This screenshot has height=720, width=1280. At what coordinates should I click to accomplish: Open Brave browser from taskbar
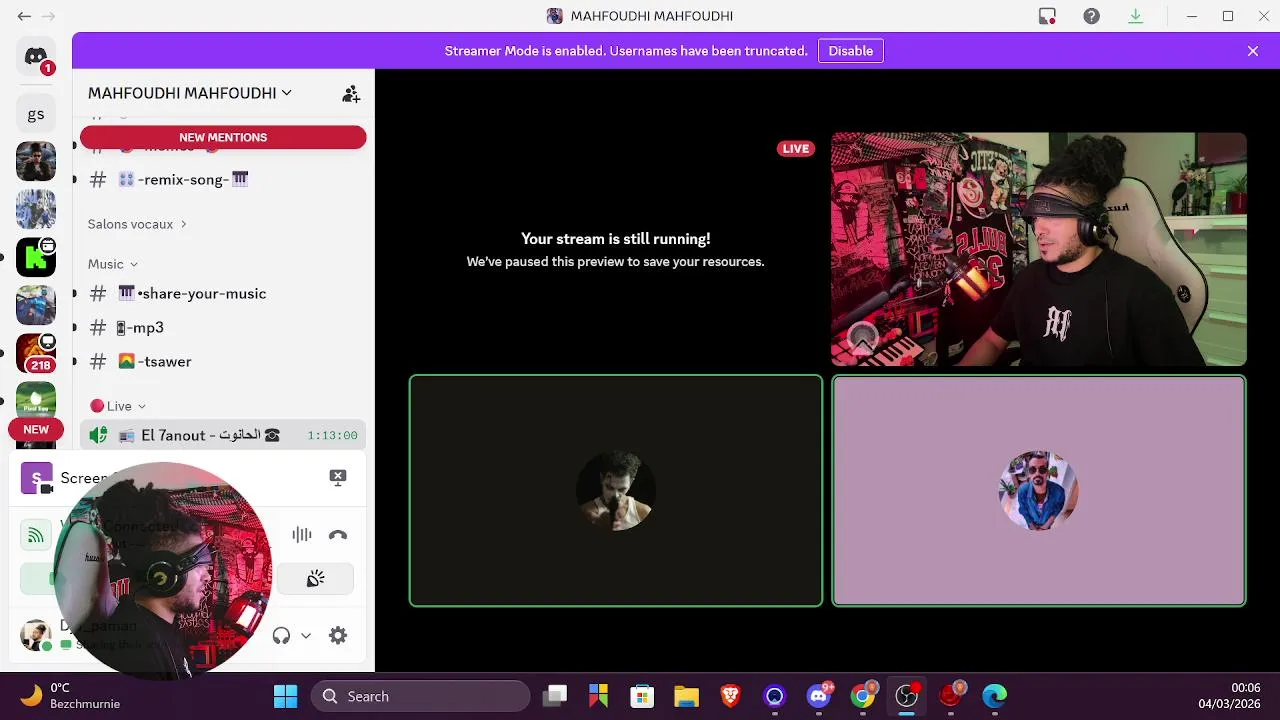click(731, 696)
